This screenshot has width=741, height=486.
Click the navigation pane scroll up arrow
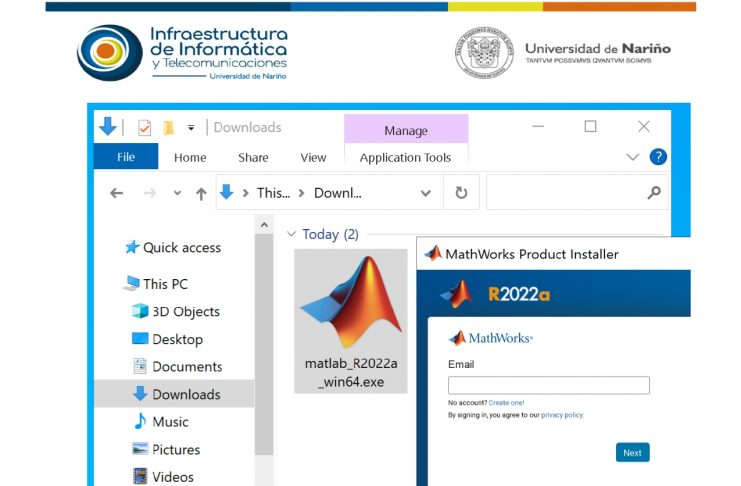pos(264,225)
